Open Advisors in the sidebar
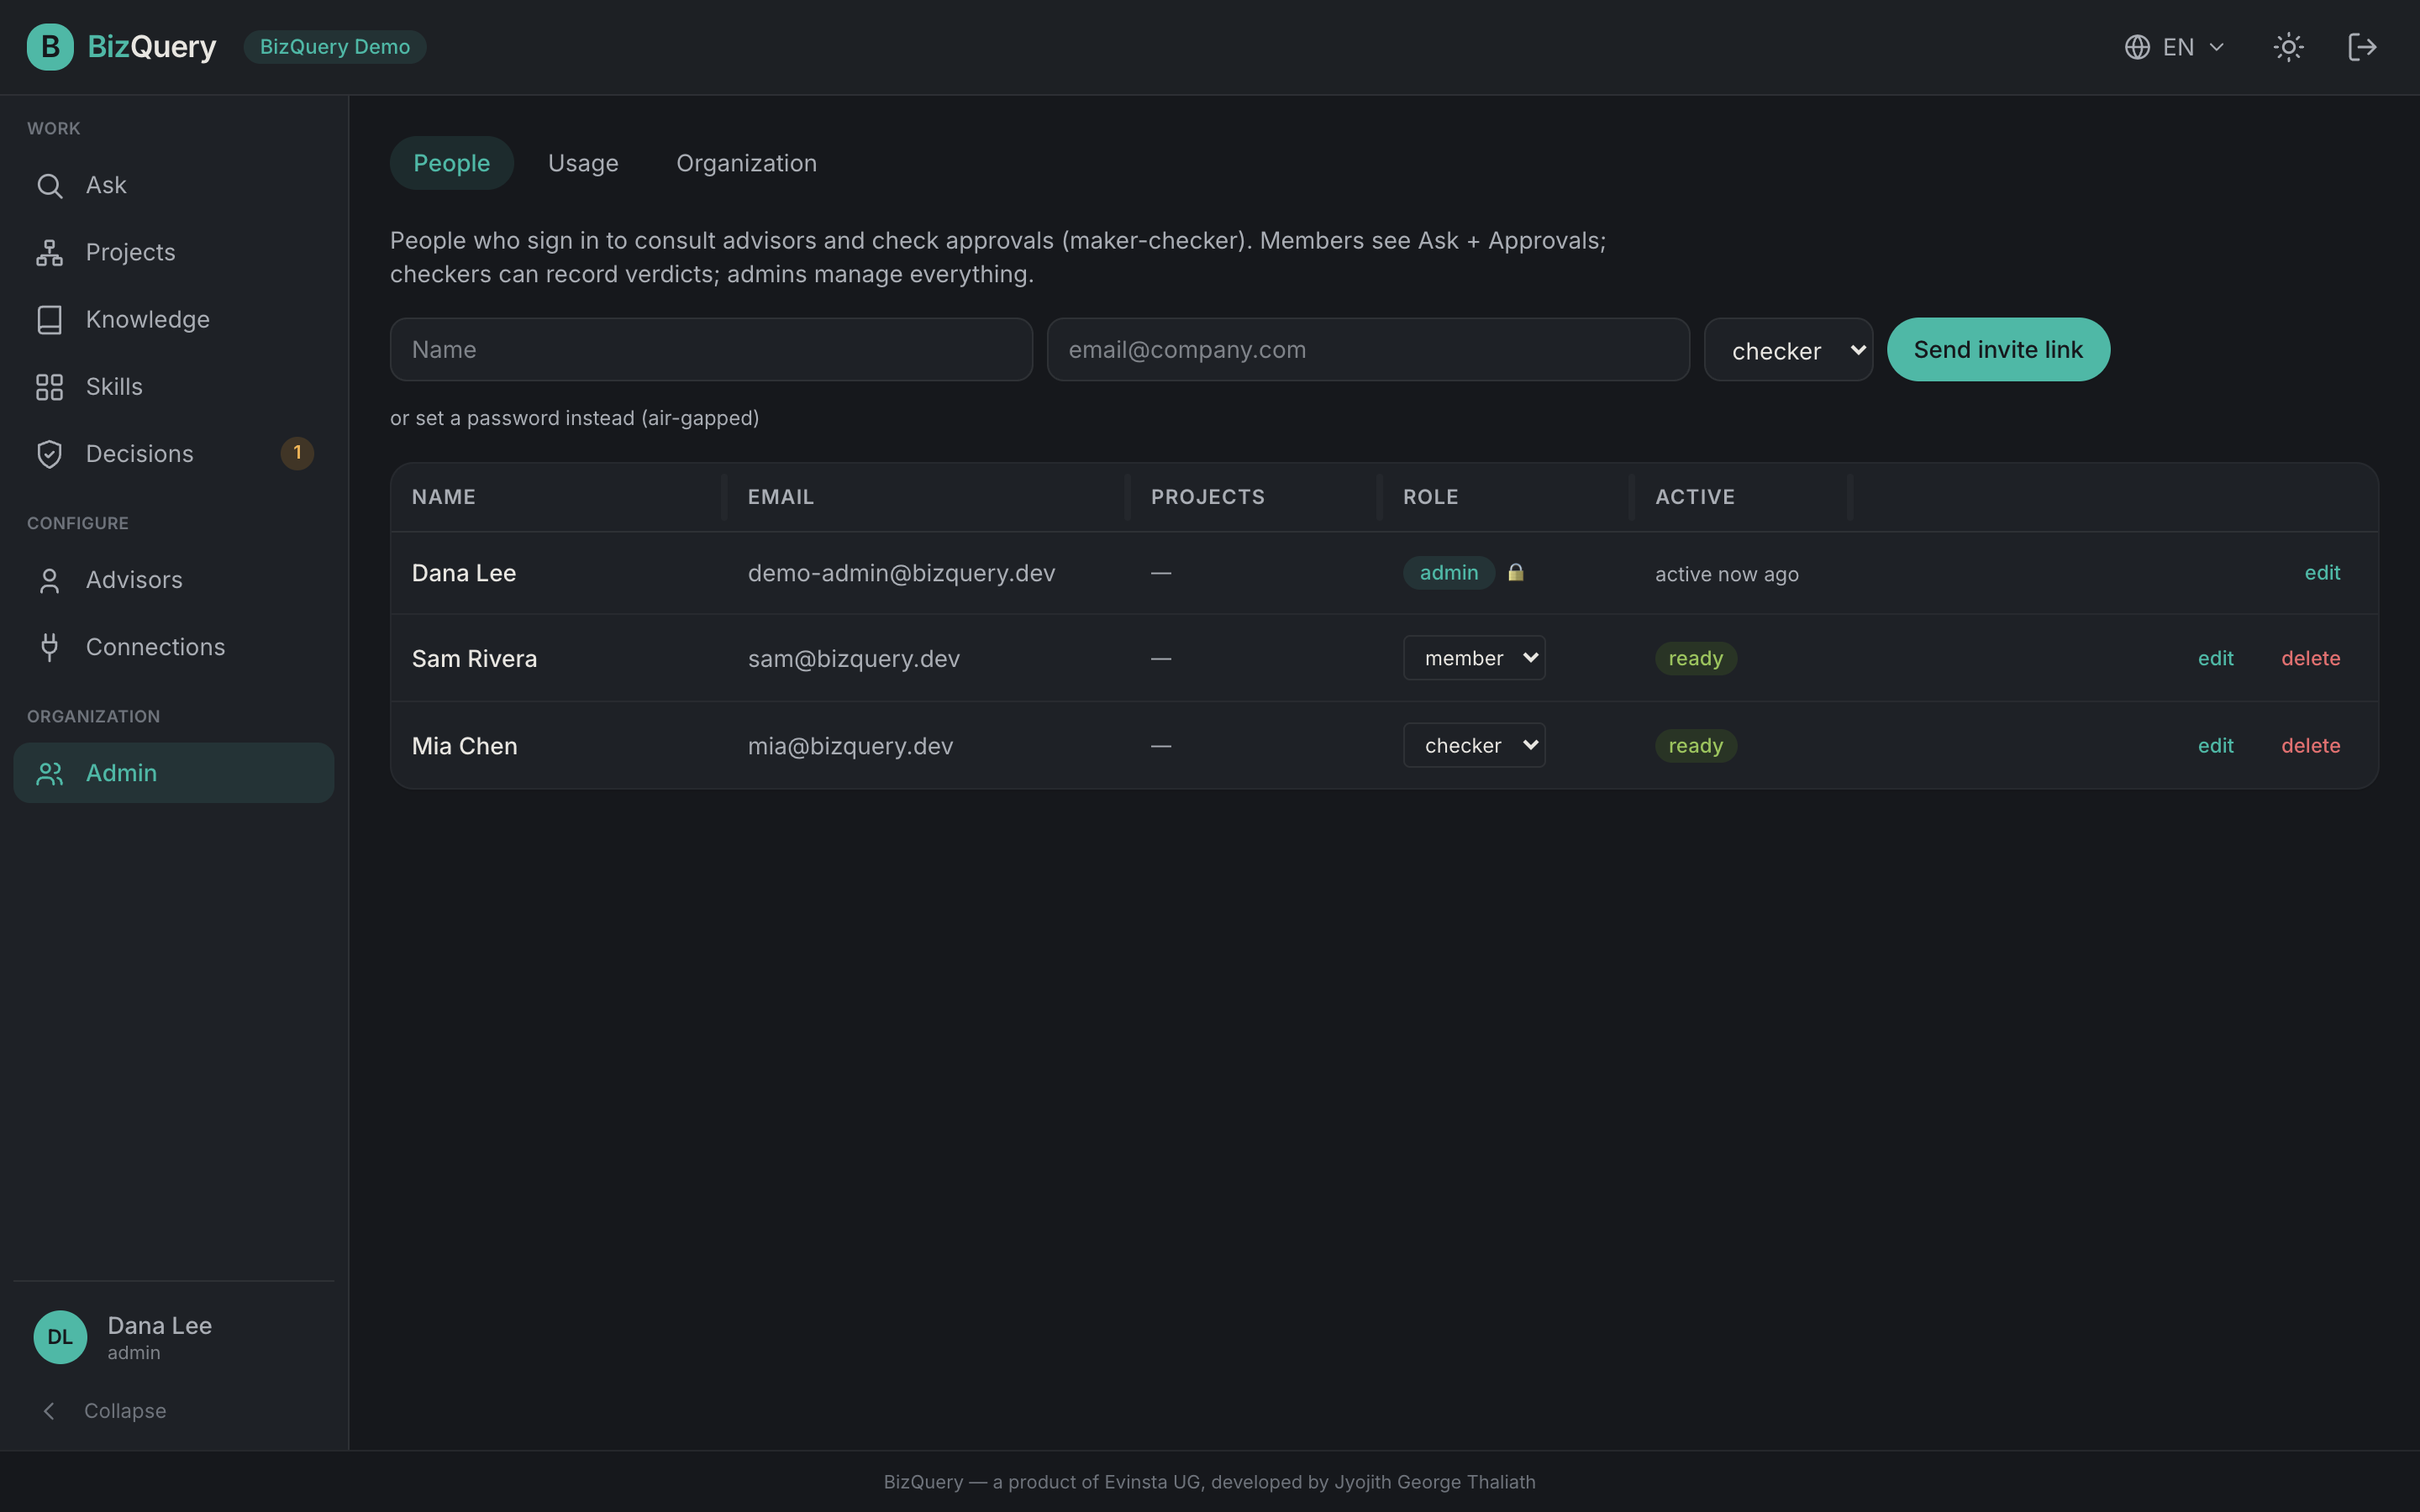The image size is (2420, 1512). [x=174, y=580]
